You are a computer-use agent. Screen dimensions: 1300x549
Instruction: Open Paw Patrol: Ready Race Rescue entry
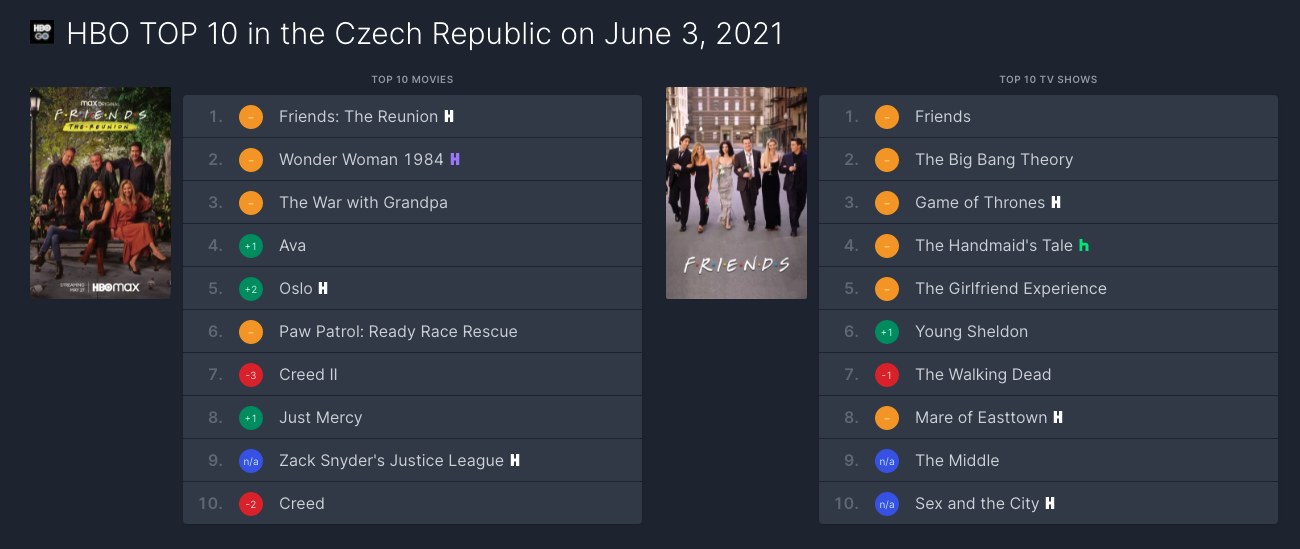398,332
